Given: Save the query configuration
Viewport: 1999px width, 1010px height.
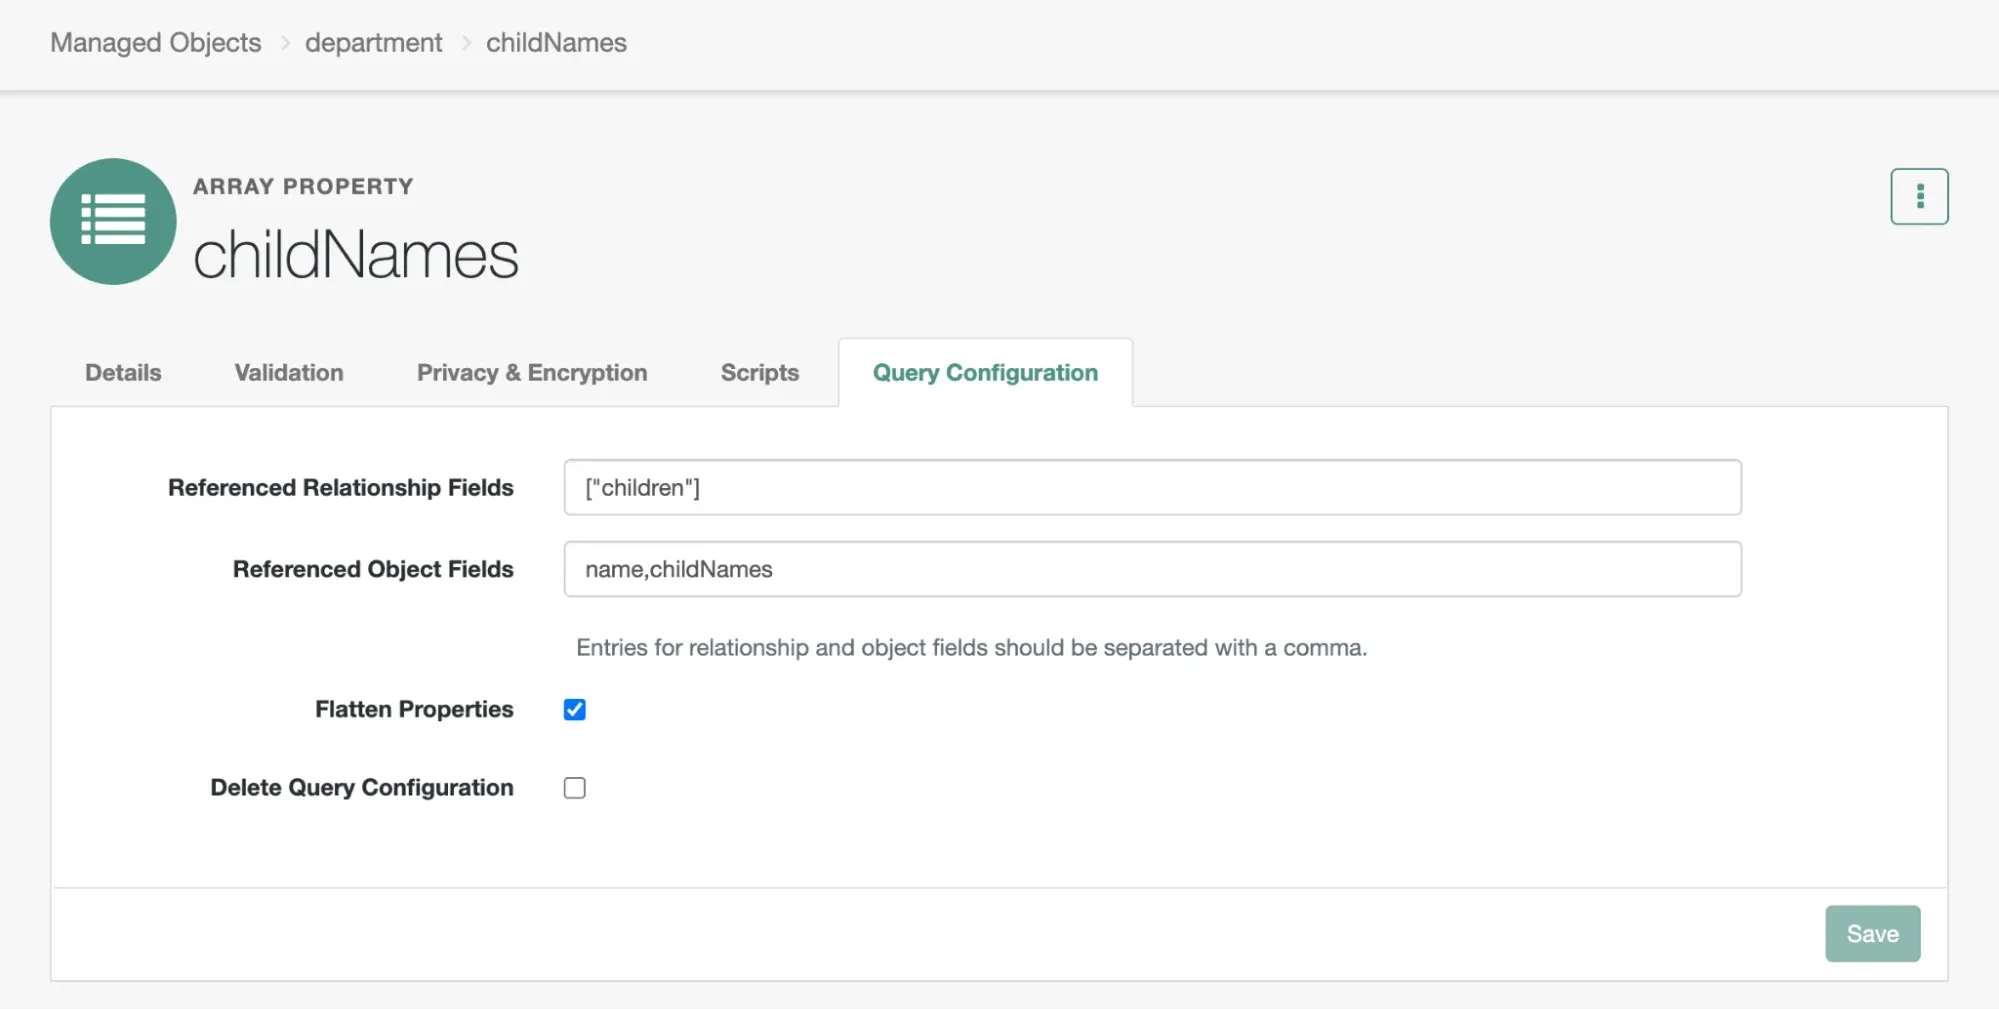Looking at the screenshot, I should coord(1872,934).
